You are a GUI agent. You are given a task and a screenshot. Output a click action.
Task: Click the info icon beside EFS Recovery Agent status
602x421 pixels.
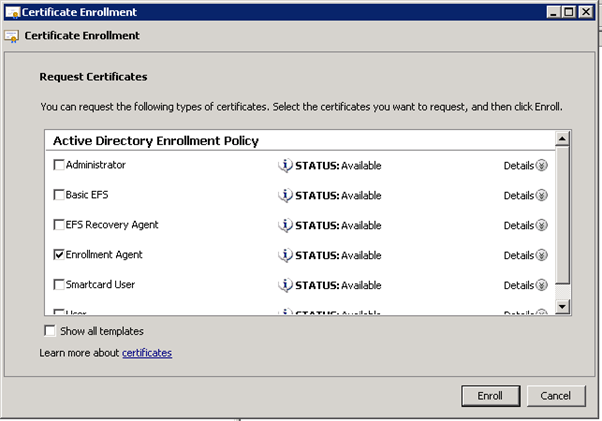pyautogui.click(x=284, y=226)
